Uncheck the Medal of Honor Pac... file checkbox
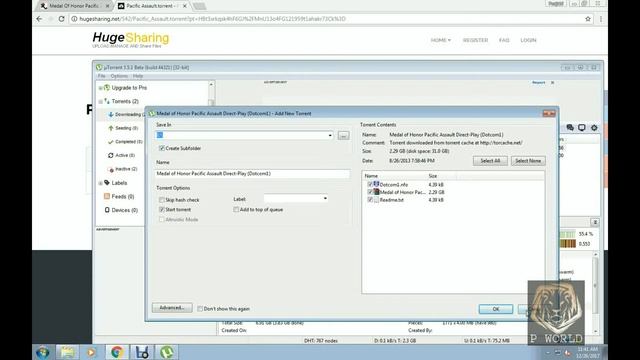 tap(370, 192)
